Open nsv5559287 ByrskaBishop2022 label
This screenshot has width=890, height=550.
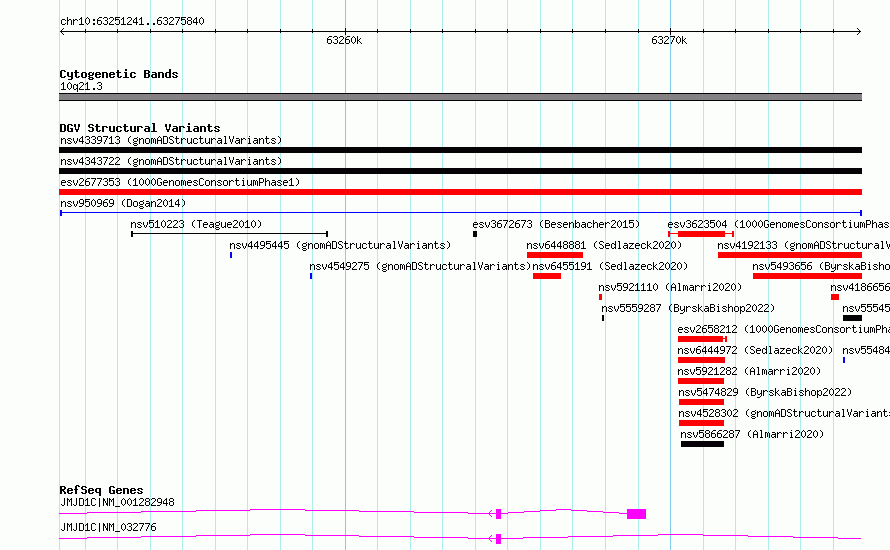[x=688, y=308]
